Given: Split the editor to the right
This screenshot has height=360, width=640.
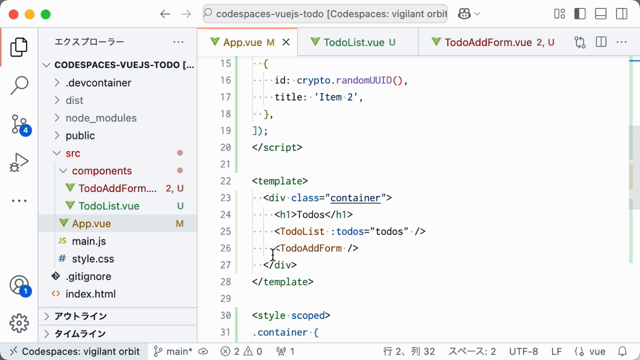Looking at the screenshot, I should click(x=601, y=42).
